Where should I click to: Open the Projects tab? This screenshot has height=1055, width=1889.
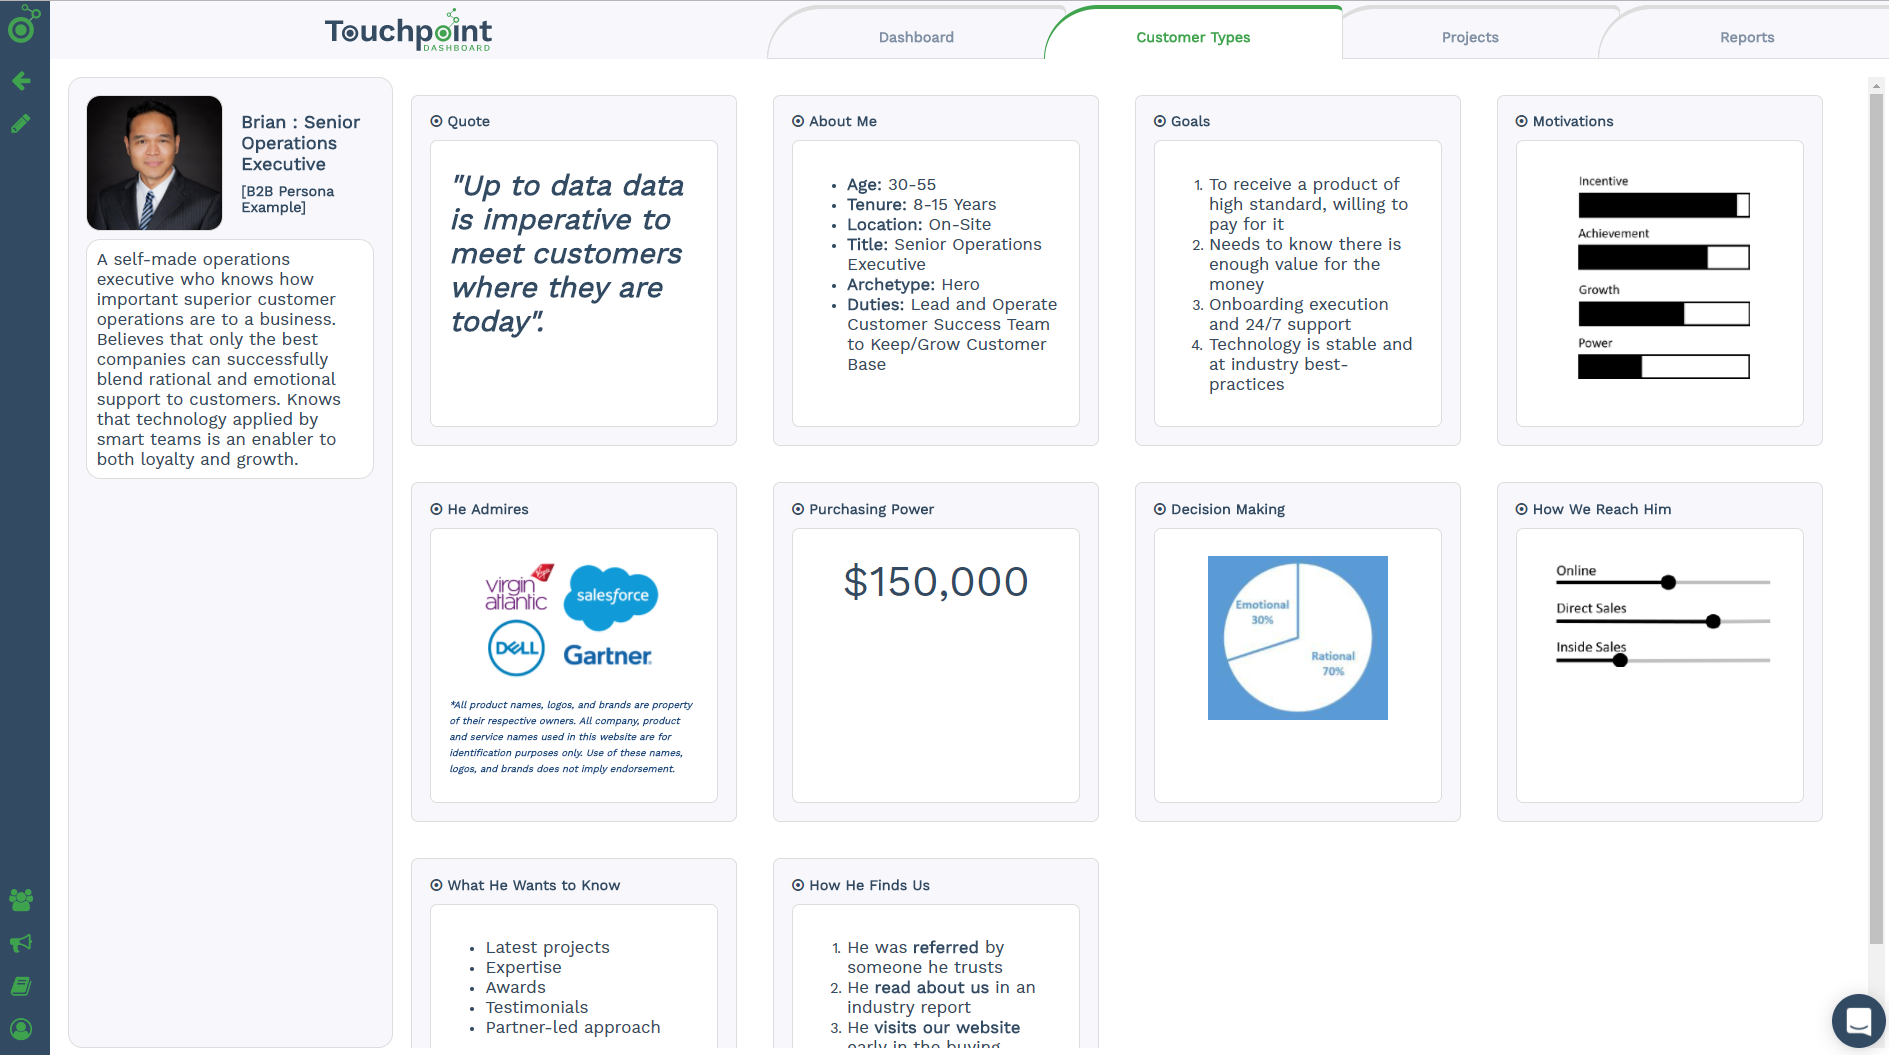[1469, 37]
